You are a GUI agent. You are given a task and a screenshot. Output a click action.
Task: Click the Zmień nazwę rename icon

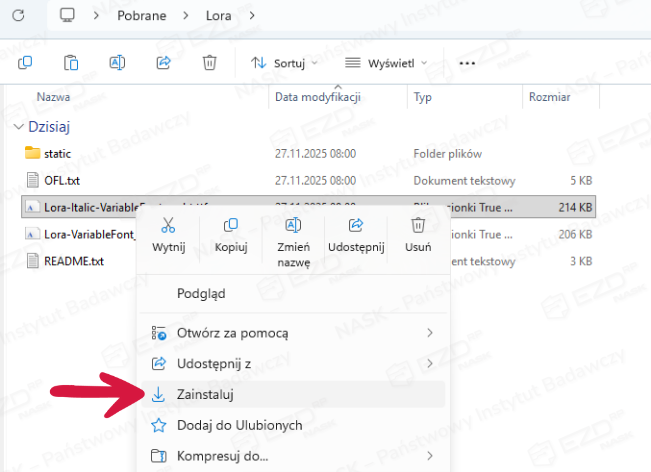click(x=293, y=226)
